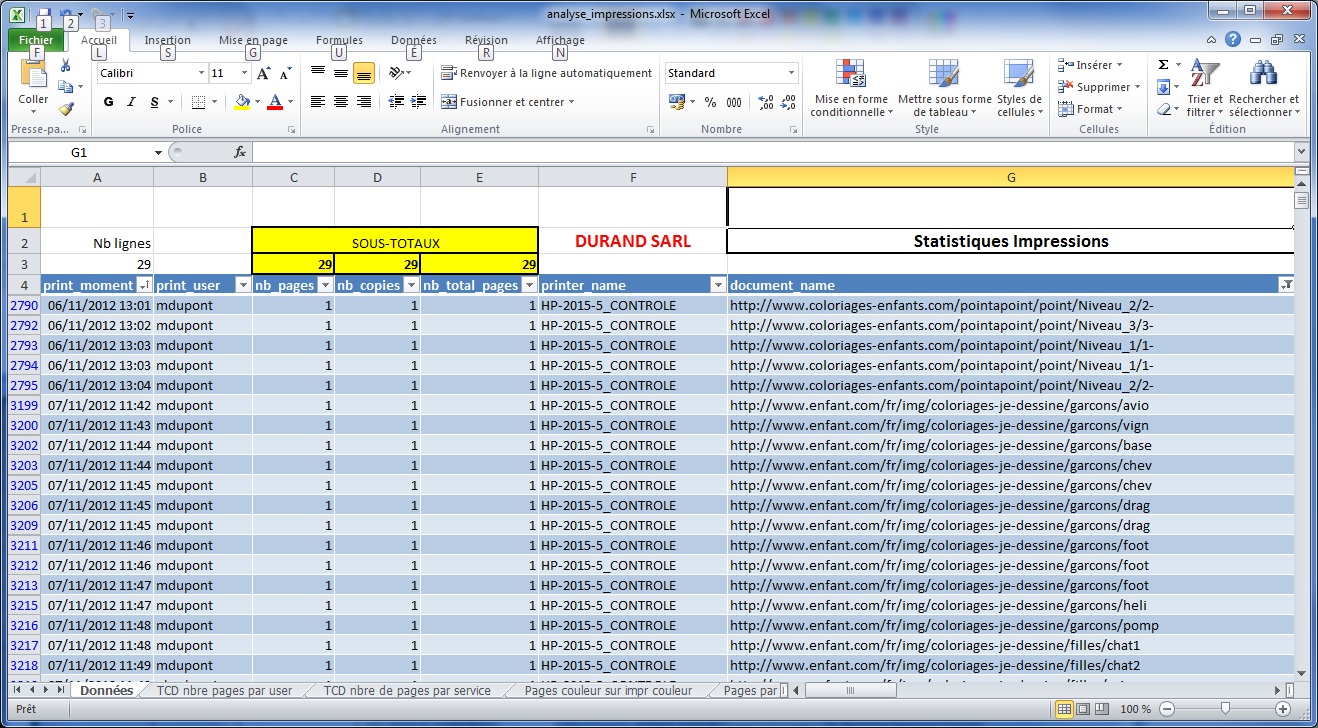Click the text orientation icon
The width and height of the screenshot is (1318, 728).
[396, 73]
